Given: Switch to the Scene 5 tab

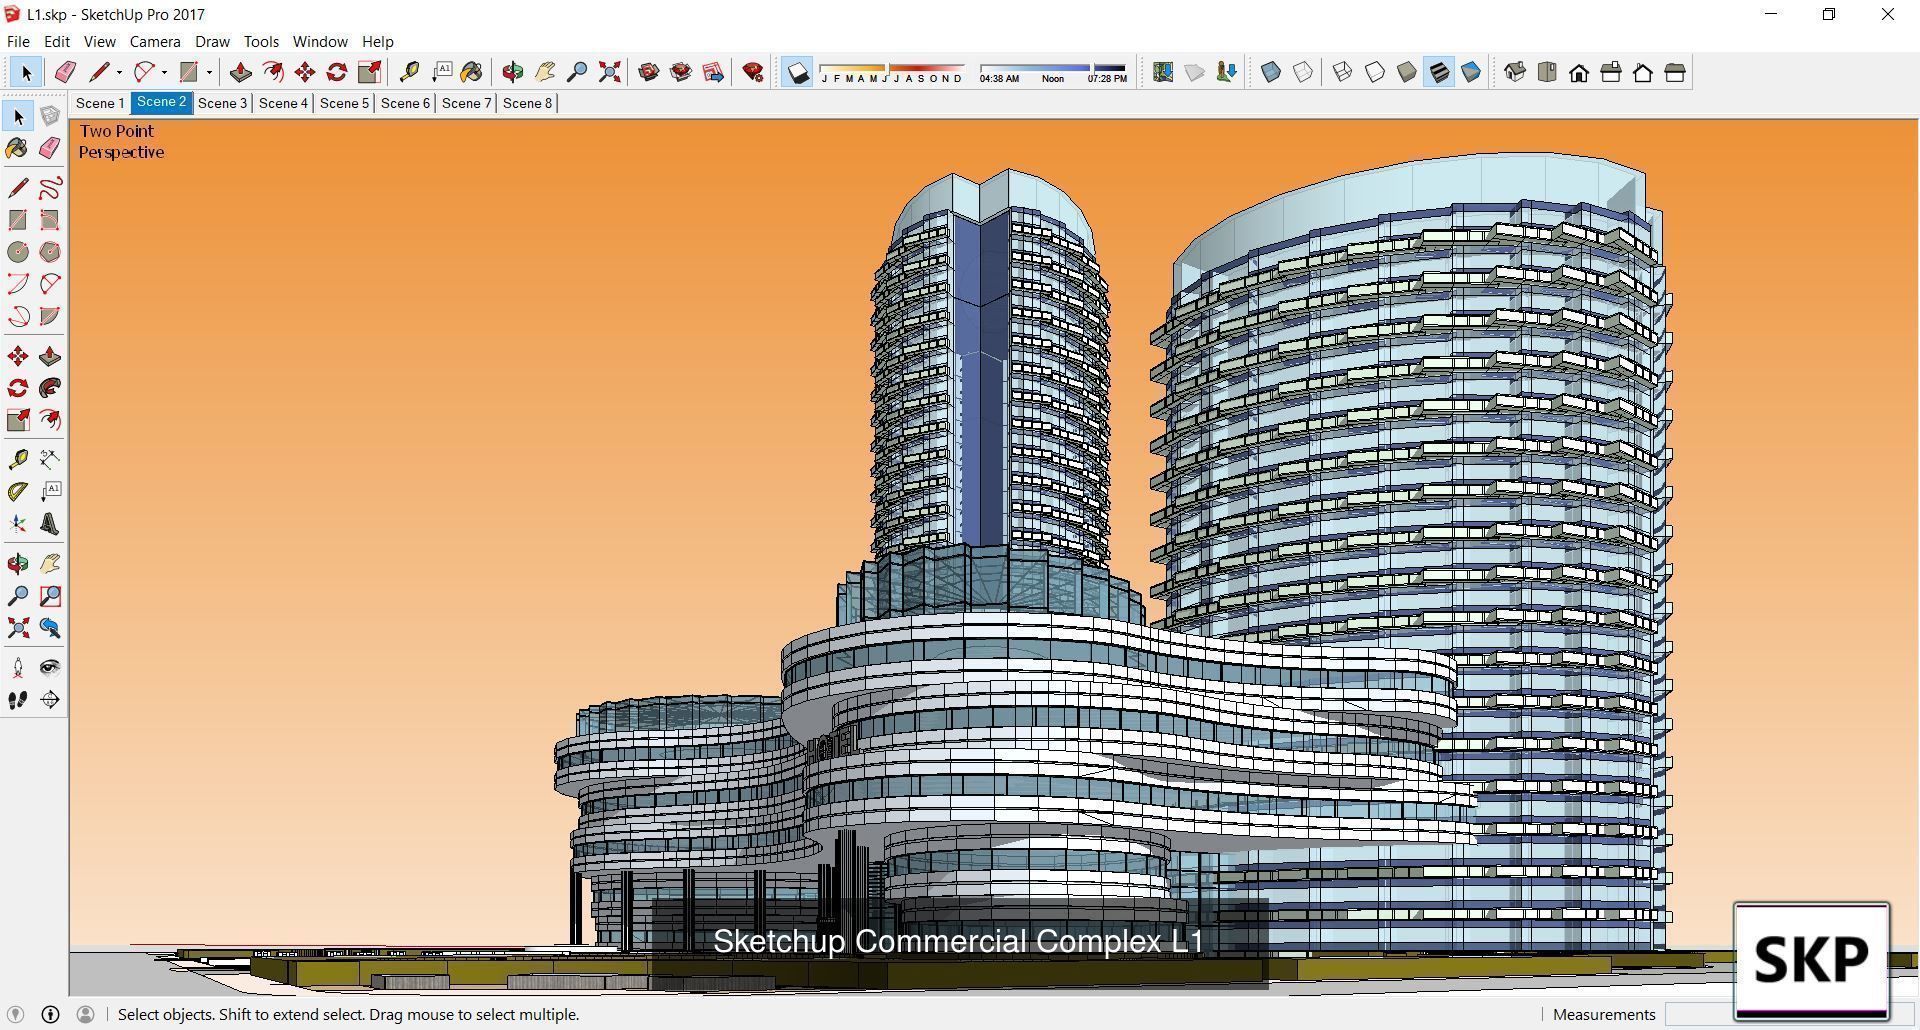Looking at the screenshot, I should coord(344,103).
